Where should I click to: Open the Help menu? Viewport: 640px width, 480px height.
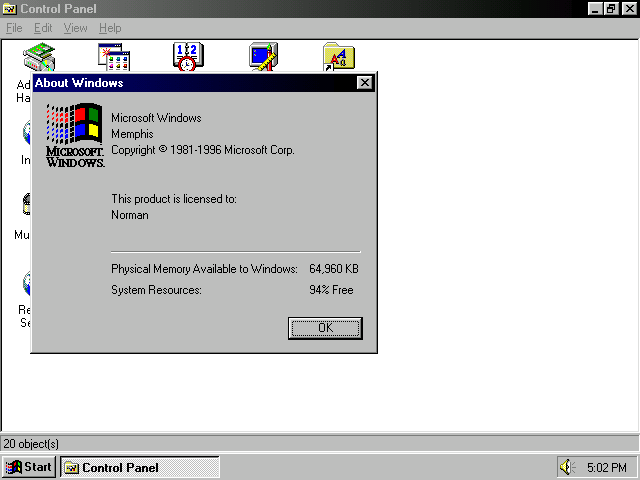(110, 28)
